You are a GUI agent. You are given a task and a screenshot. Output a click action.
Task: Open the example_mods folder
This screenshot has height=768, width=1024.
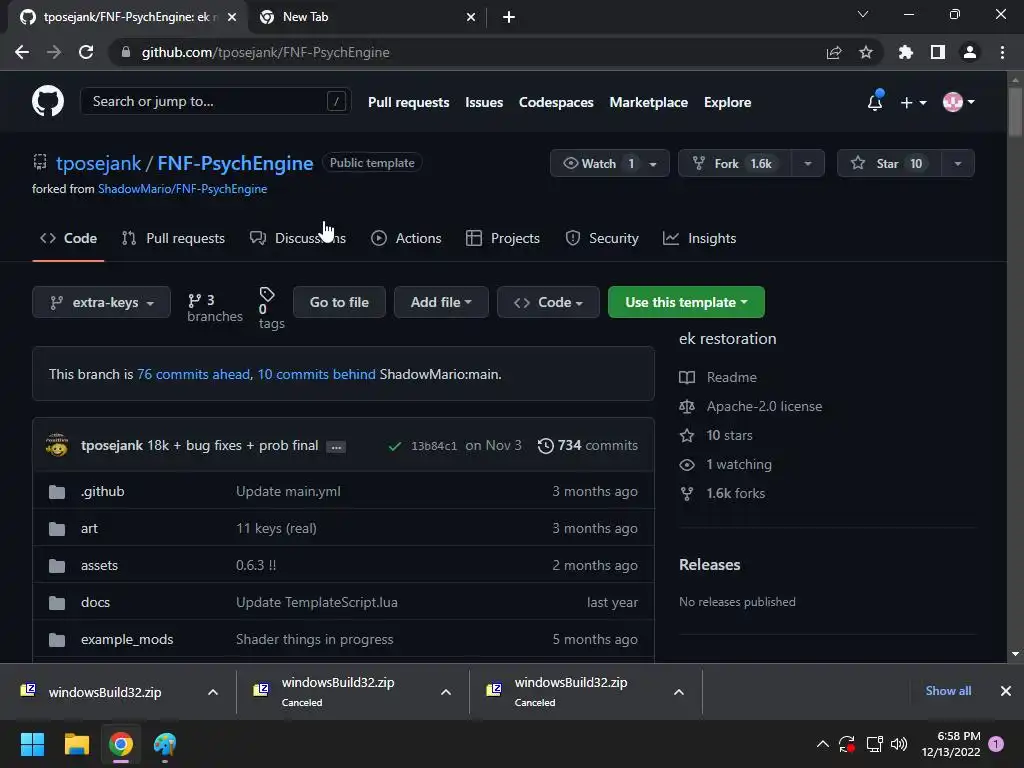pyautogui.click(x=127, y=639)
